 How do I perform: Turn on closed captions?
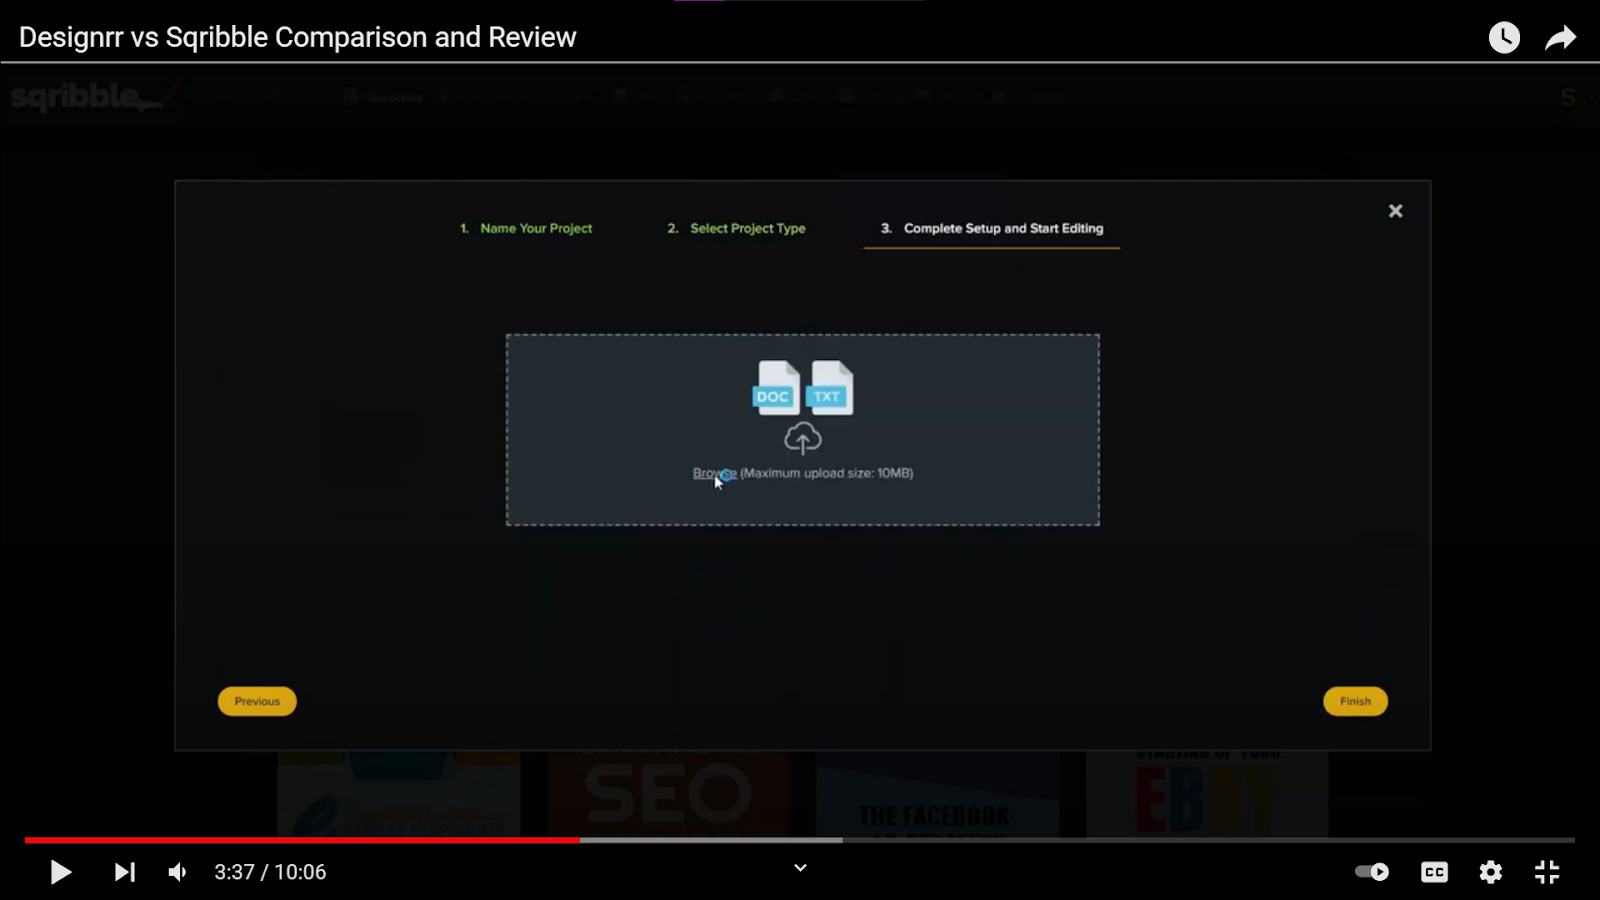(1434, 872)
